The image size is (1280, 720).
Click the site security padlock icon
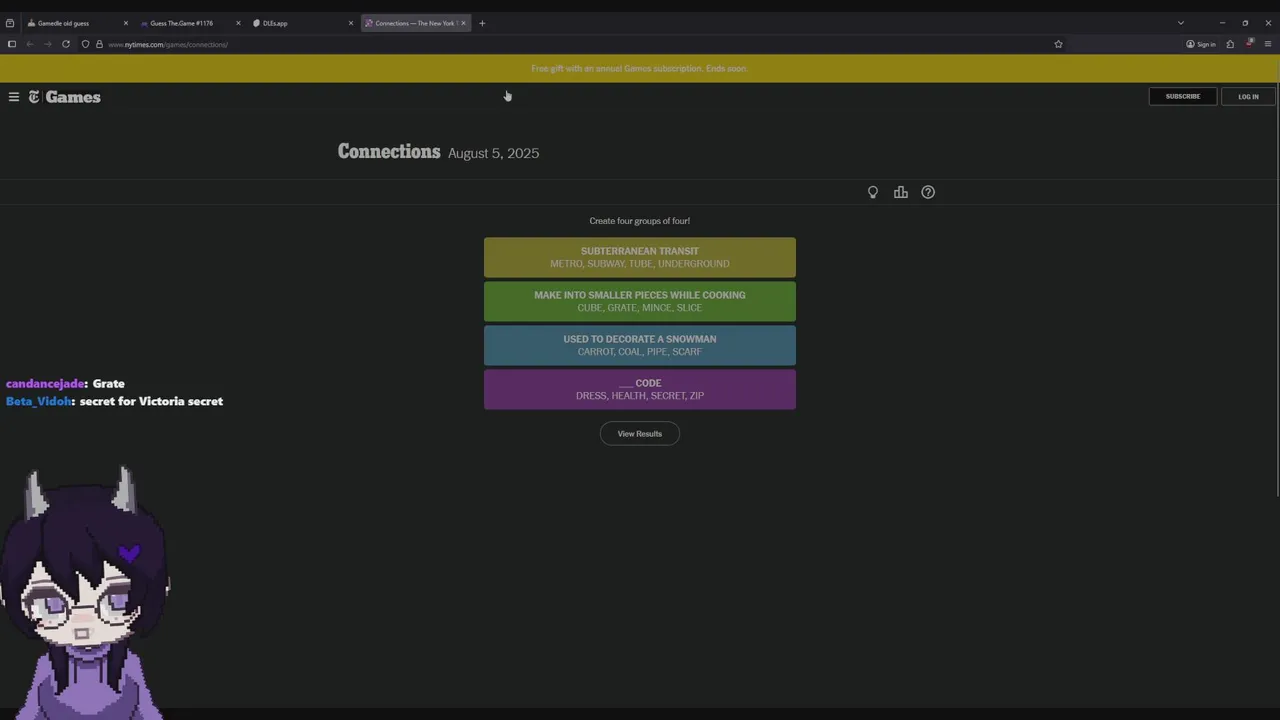(99, 44)
